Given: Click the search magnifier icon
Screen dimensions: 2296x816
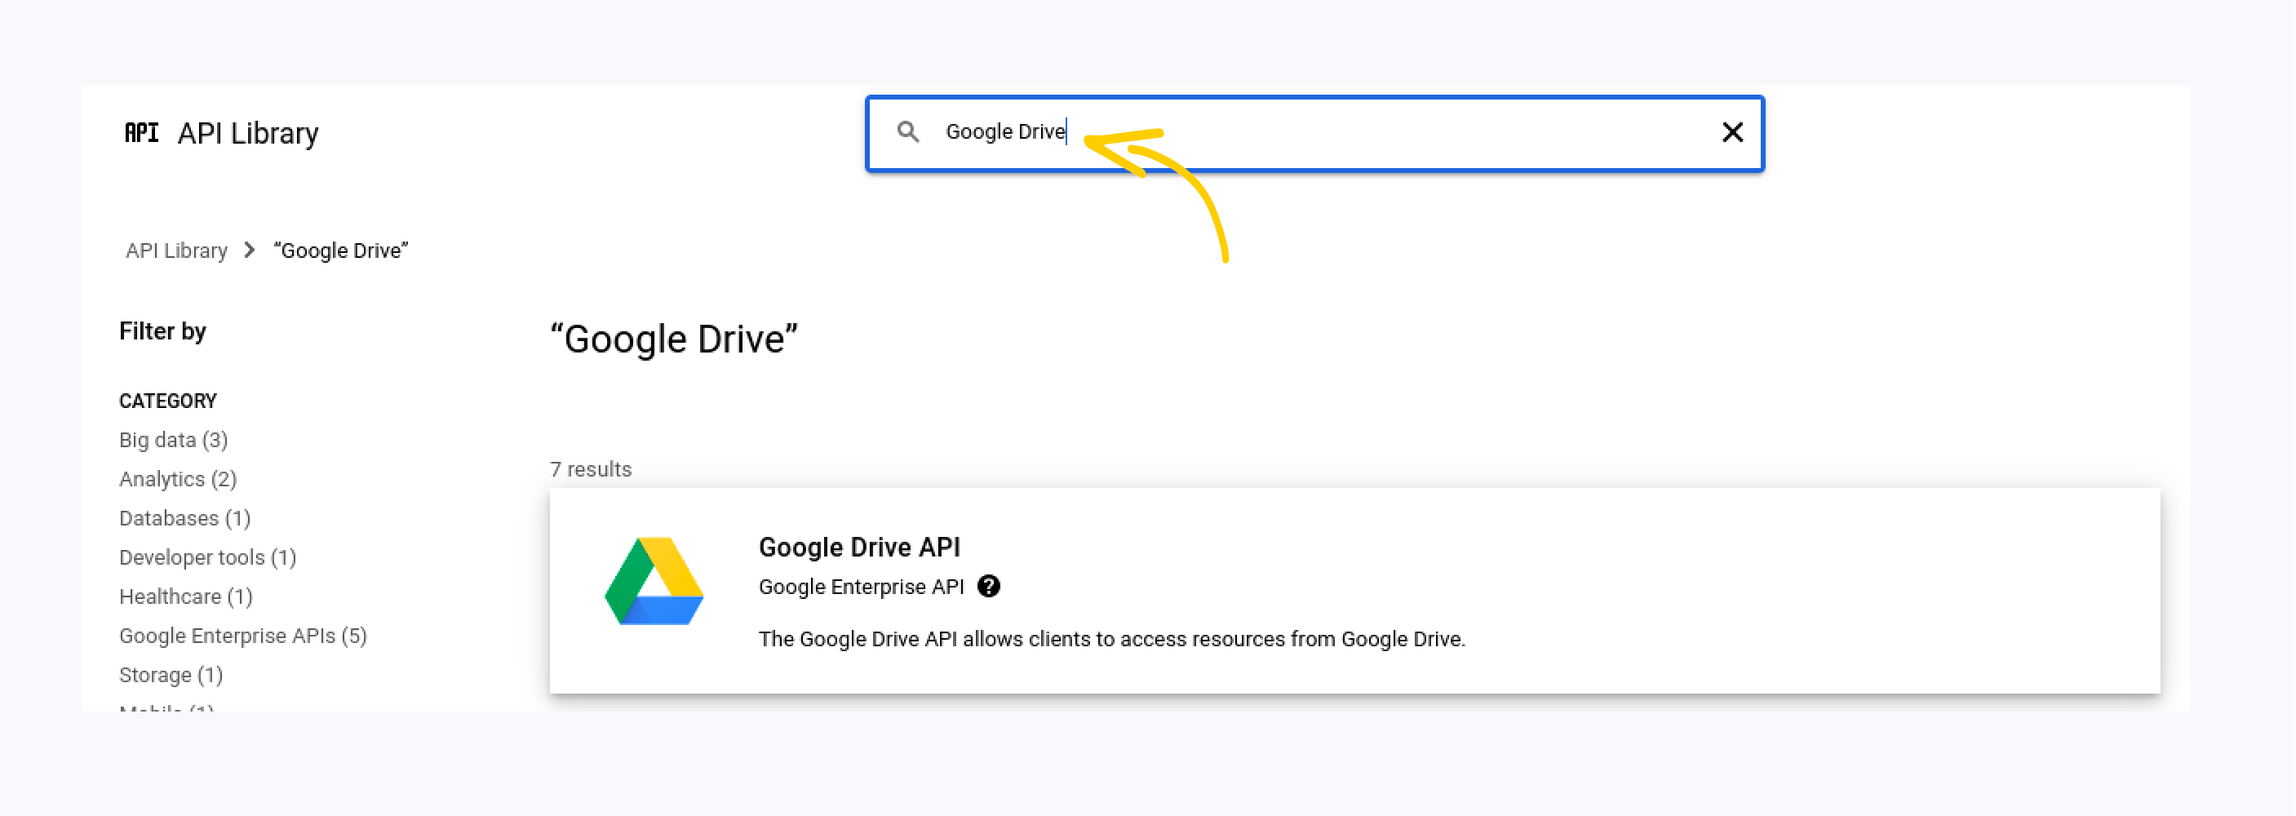Looking at the screenshot, I should point(907,132).
